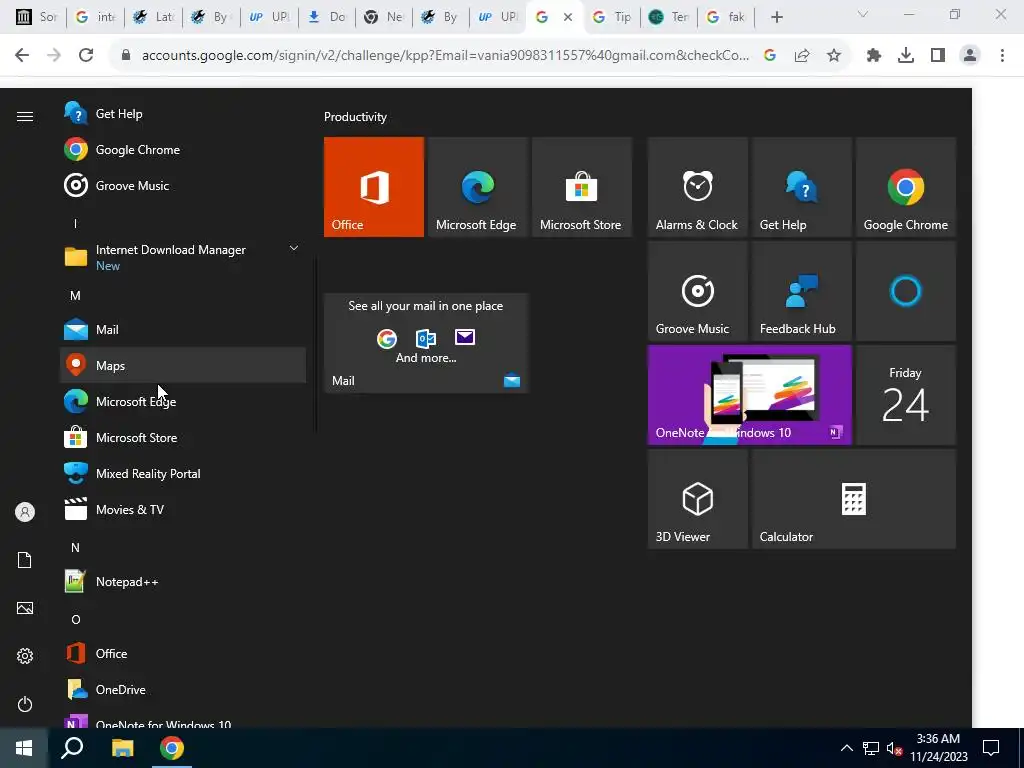This screenshot has height=768, width=1024.
Task: Open the Action Center notifications icon
Action: 991,748
